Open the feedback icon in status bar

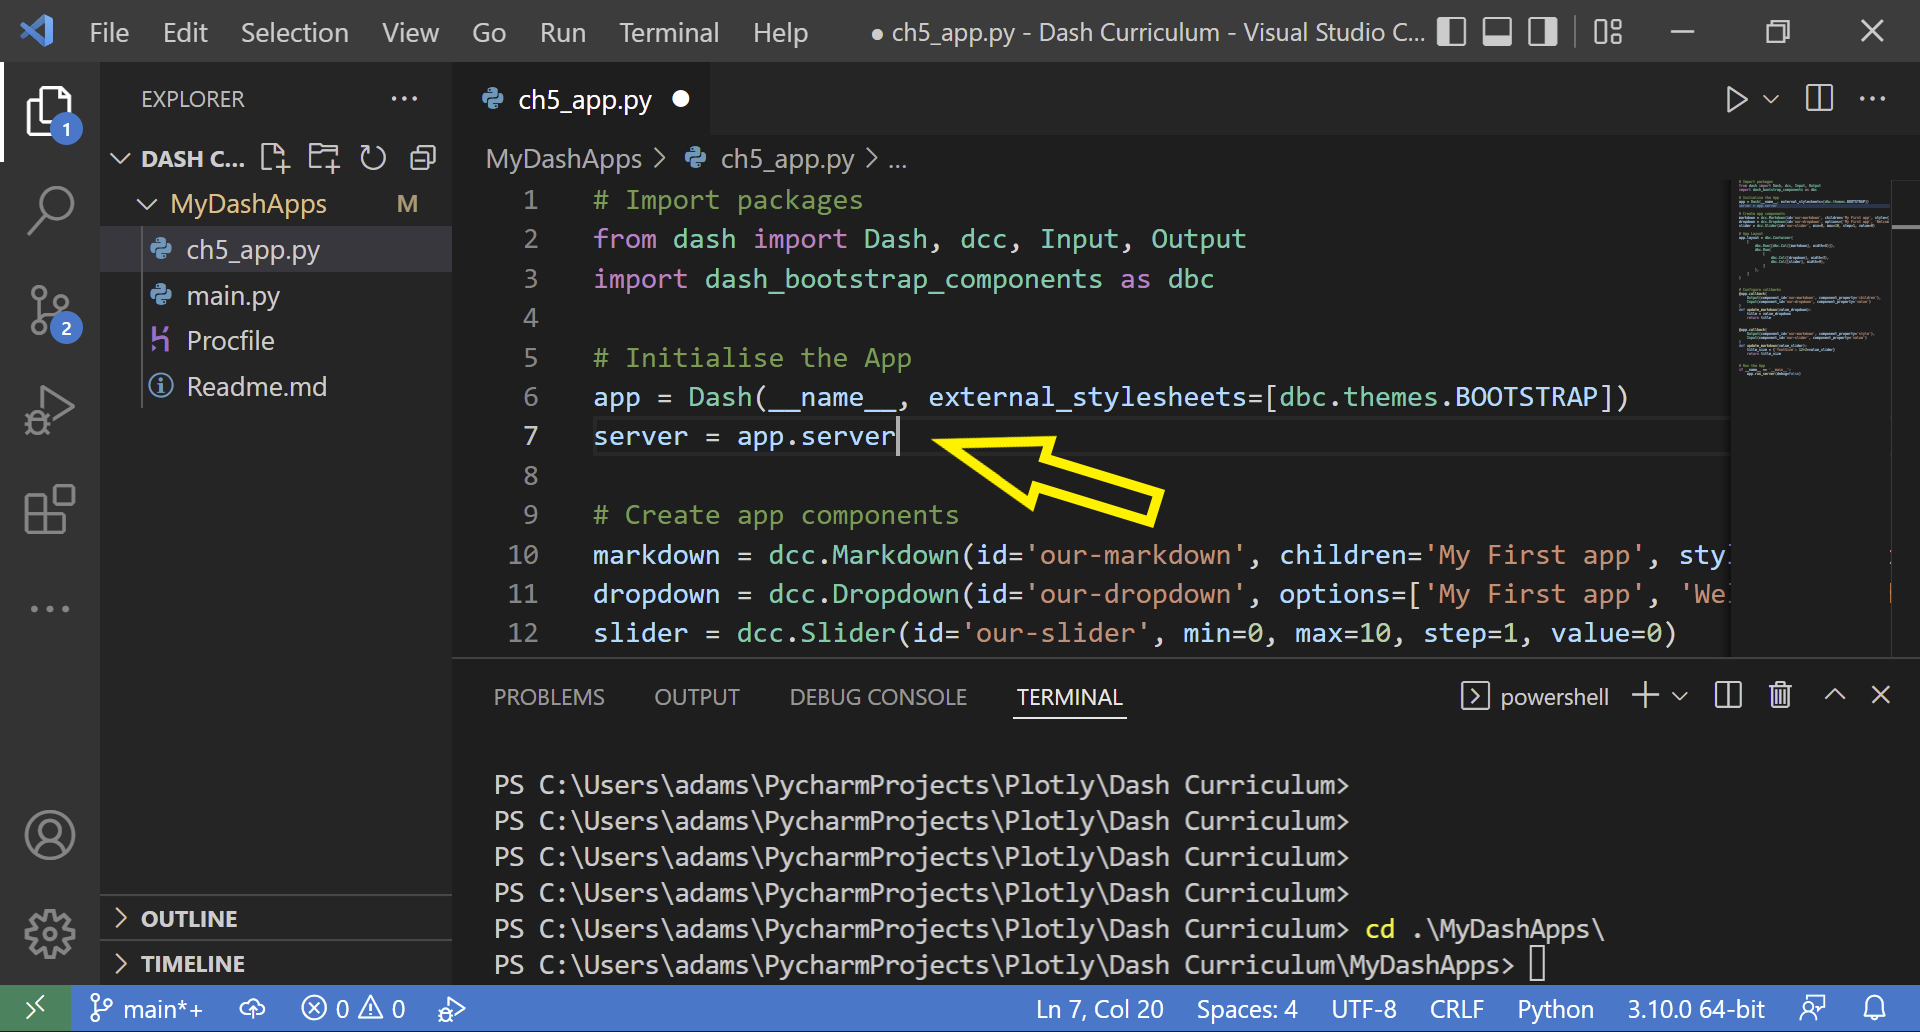[x=1812, y=1009]
